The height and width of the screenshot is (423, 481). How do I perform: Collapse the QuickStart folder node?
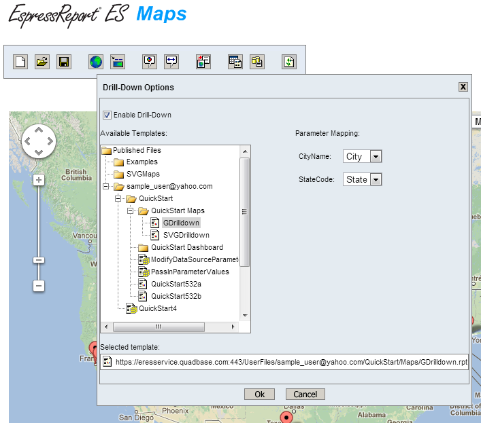[118, 199]
